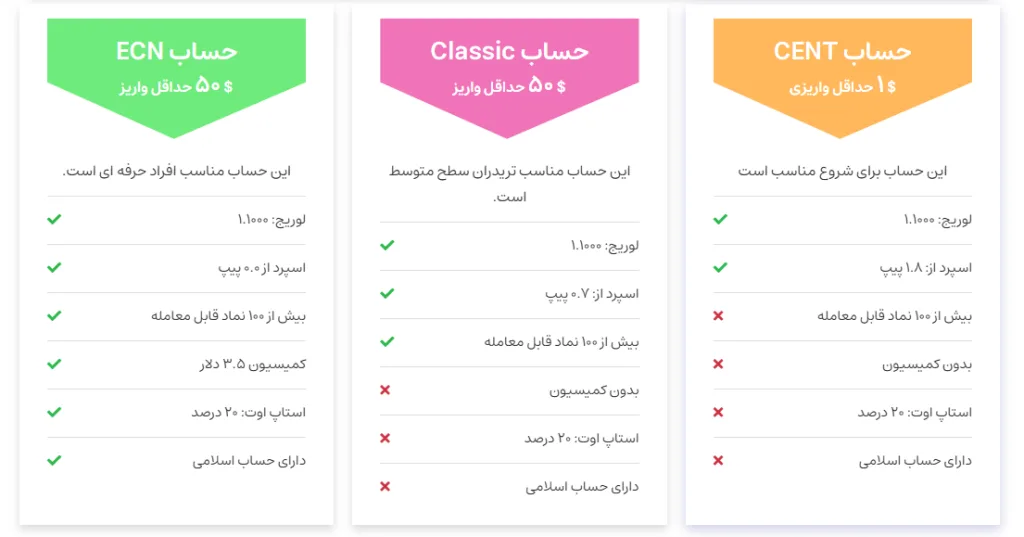The image size is (1024, 537).
Task: Click green check beside 3.5 dollar commission in ECN card
Action: (x=54, y=364)
